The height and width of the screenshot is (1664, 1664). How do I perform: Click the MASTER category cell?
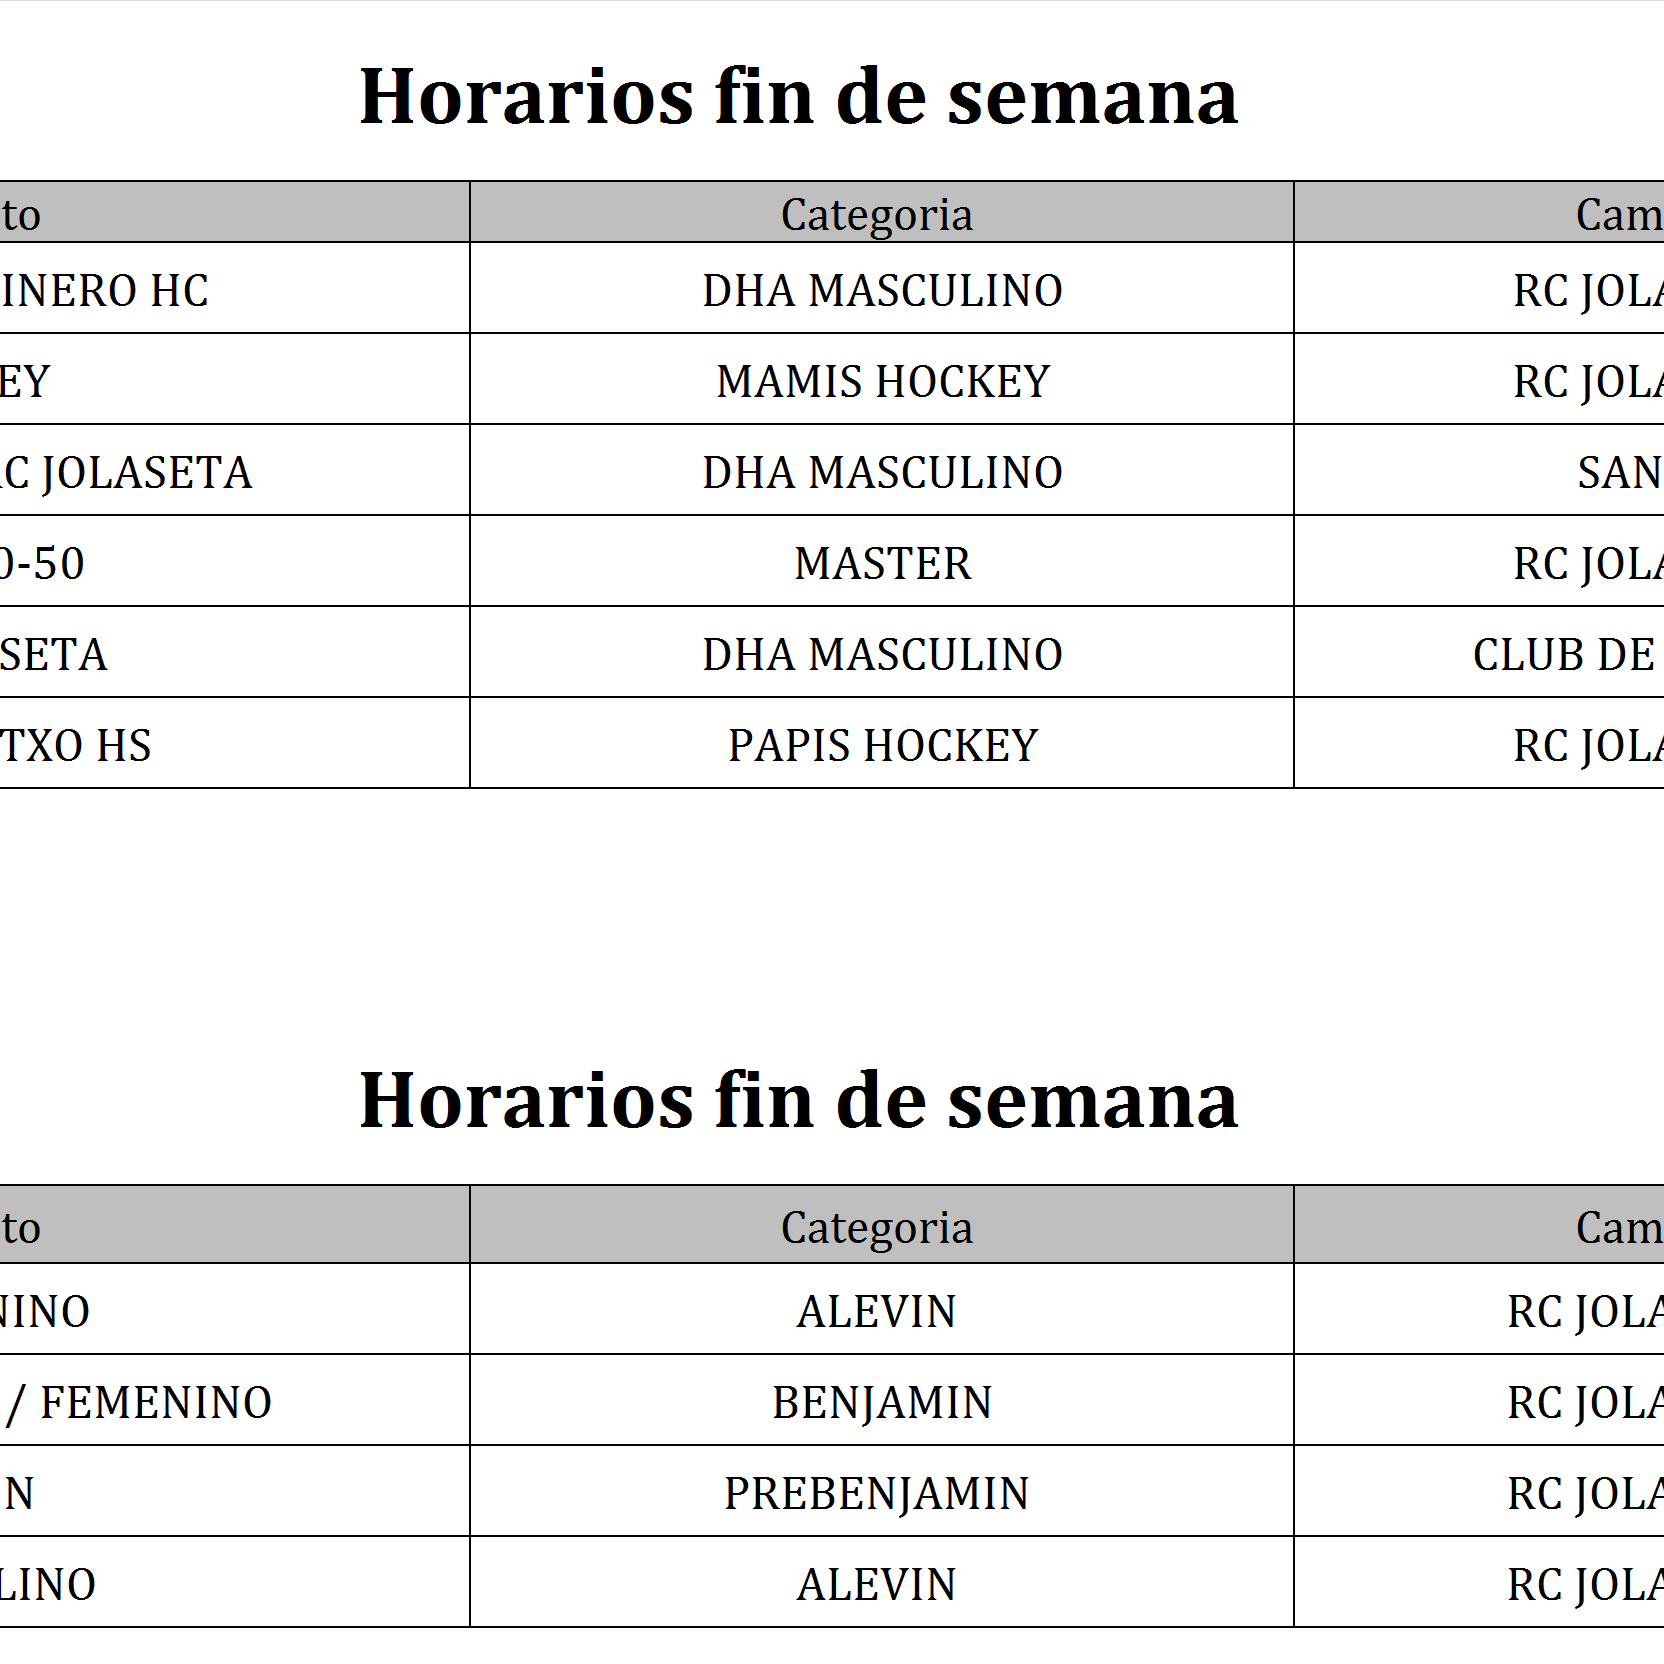[x=883, y=563]
